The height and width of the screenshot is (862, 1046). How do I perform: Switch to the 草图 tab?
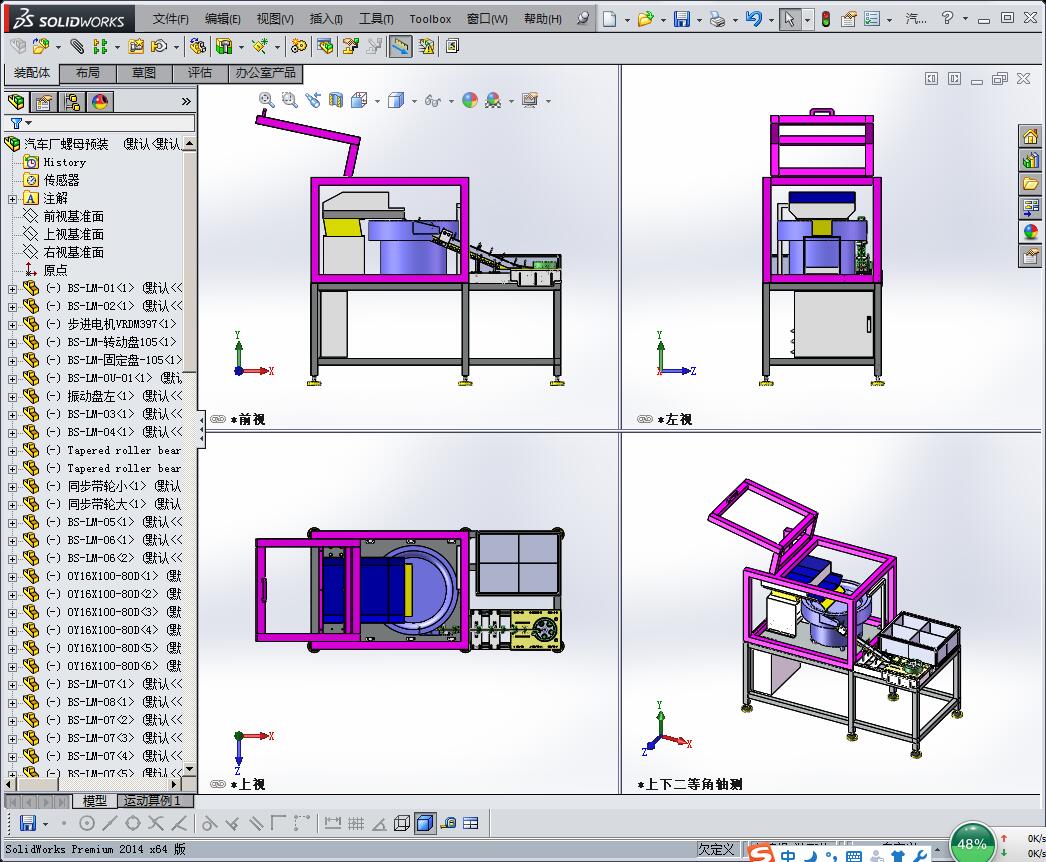coord(144,73)
